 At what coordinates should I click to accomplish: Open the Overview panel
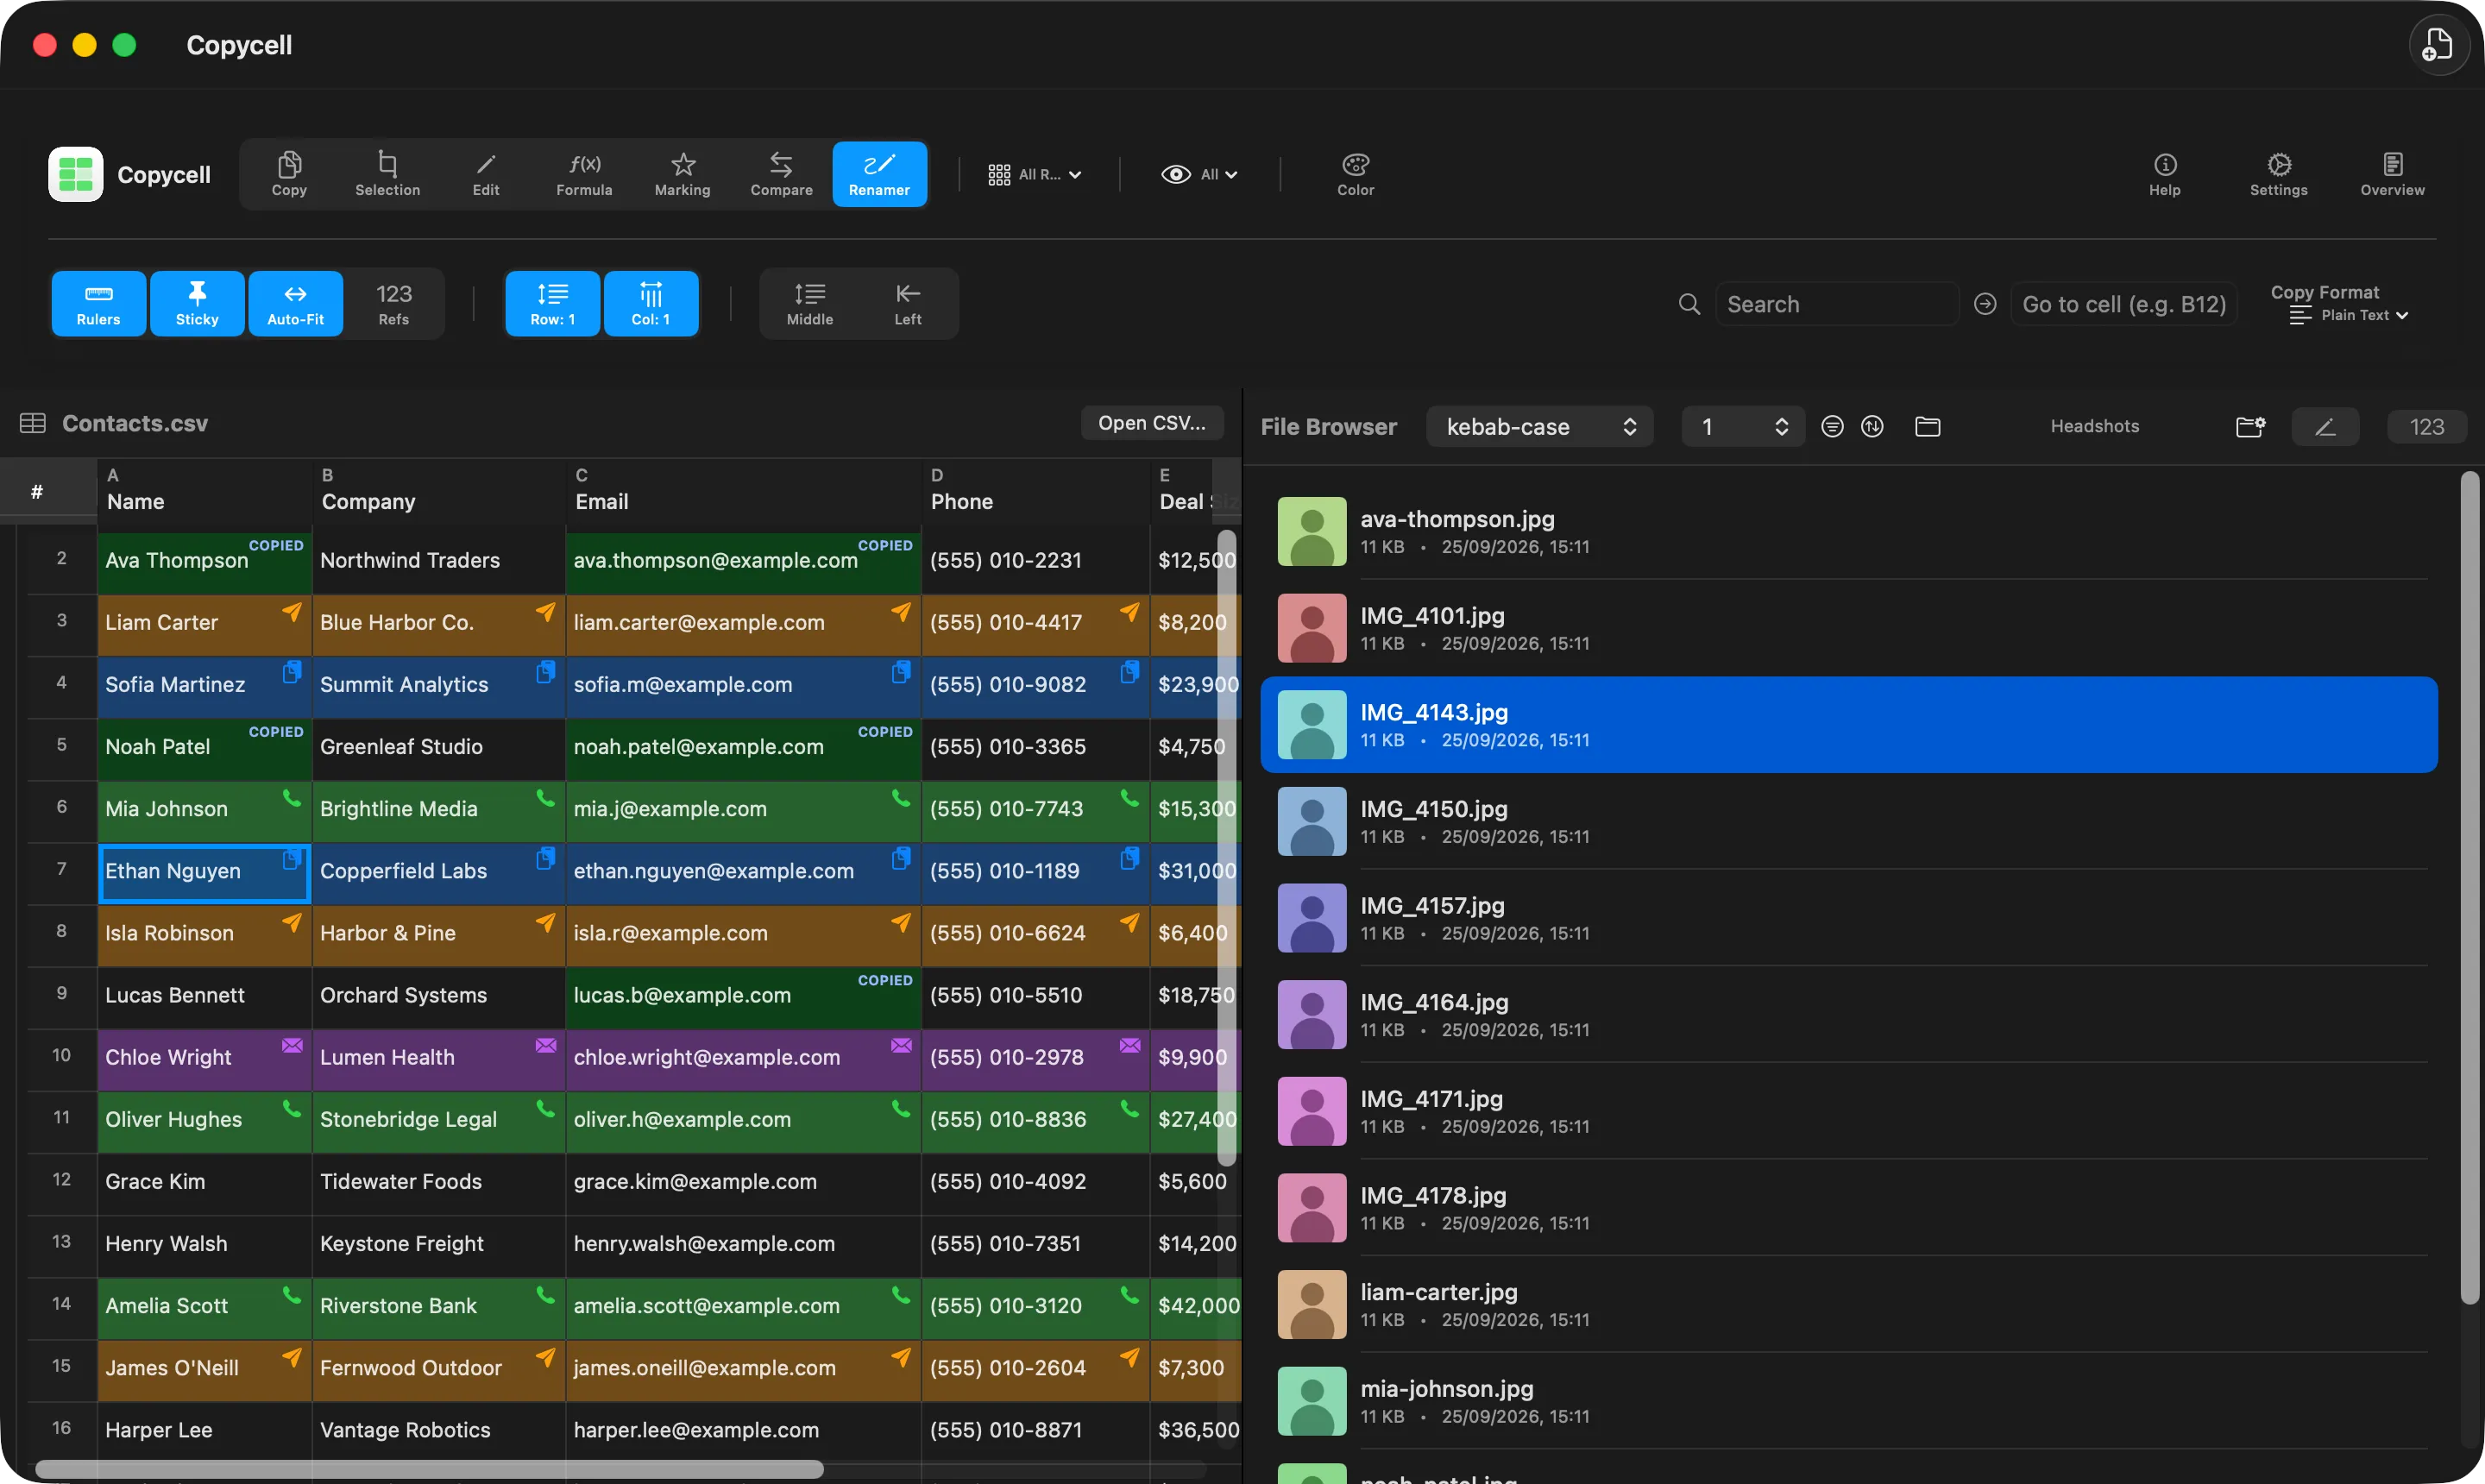coord(2392,174)
